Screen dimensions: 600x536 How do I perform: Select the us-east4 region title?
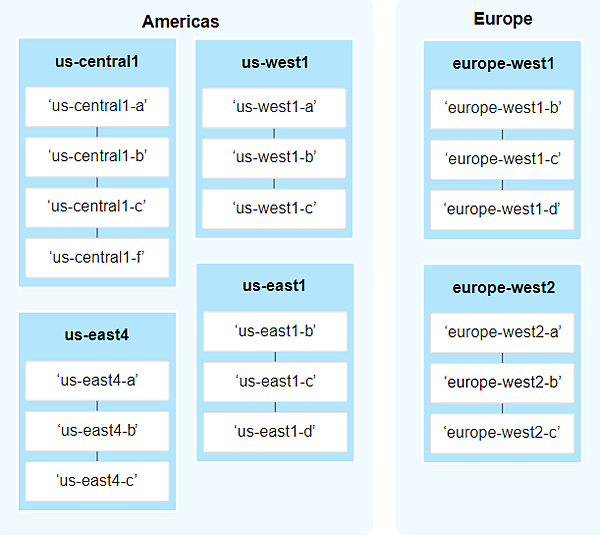97,335
